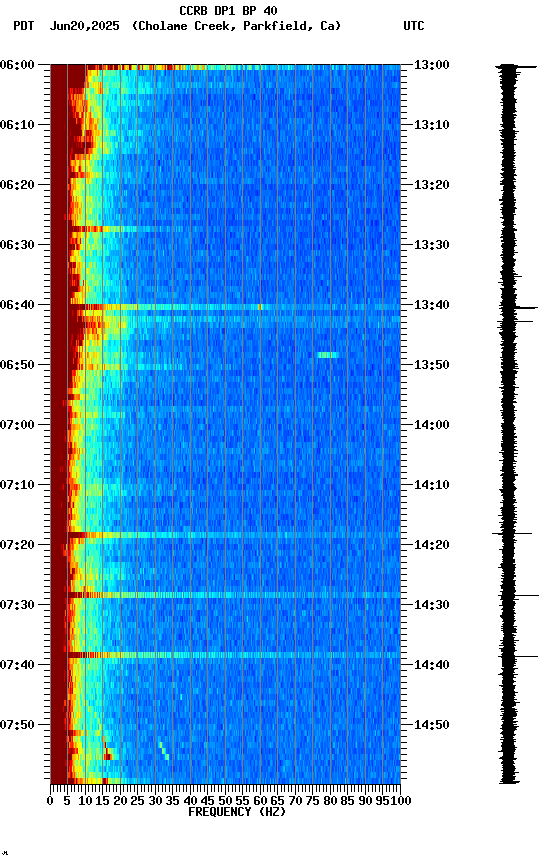Click the 13:50 UTC time tick label
This screenshot has width=552, height=864.
[432, 365]
